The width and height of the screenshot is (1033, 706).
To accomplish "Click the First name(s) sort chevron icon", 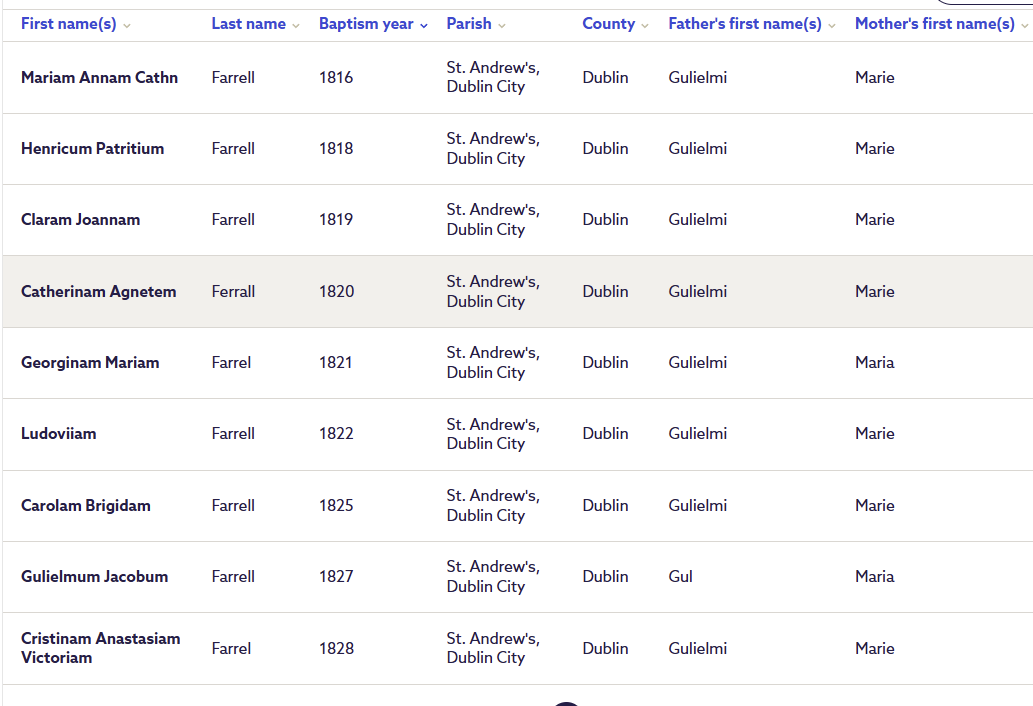I will tap(126, 26).
